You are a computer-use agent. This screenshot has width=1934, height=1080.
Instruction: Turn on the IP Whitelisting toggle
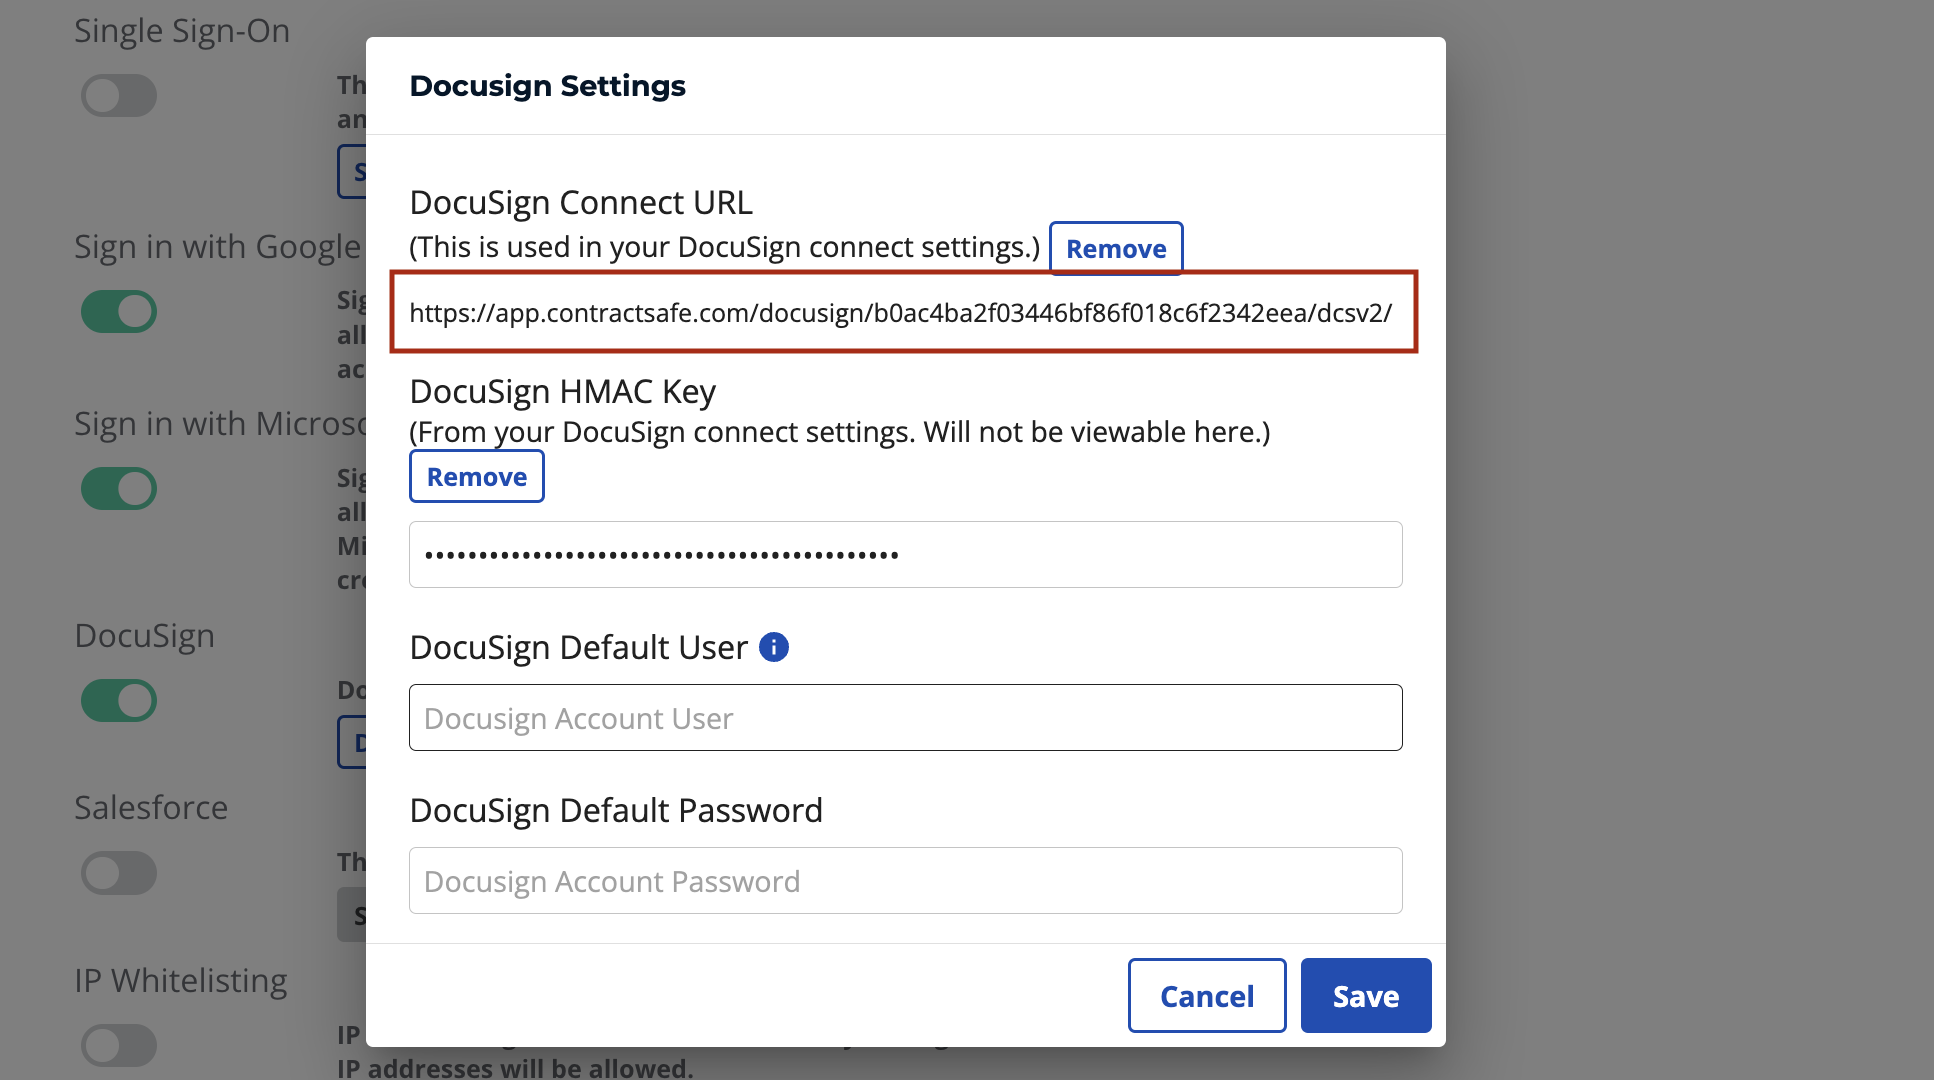coord(119,1045)
